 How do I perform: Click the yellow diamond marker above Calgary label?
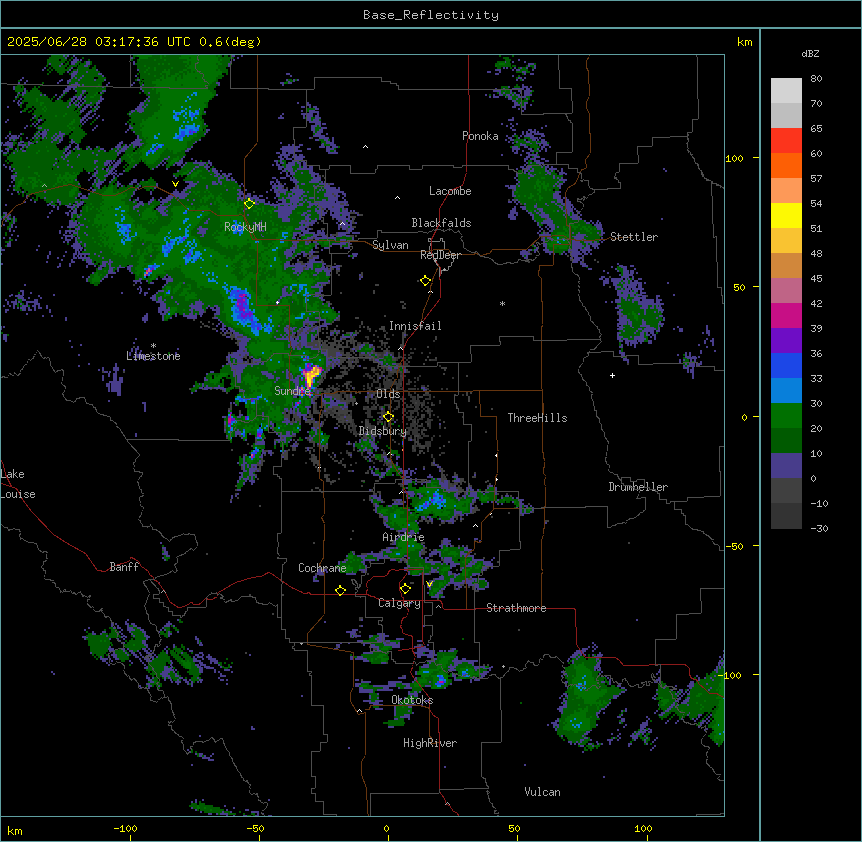pyautogui.click(x=405, y=589)
